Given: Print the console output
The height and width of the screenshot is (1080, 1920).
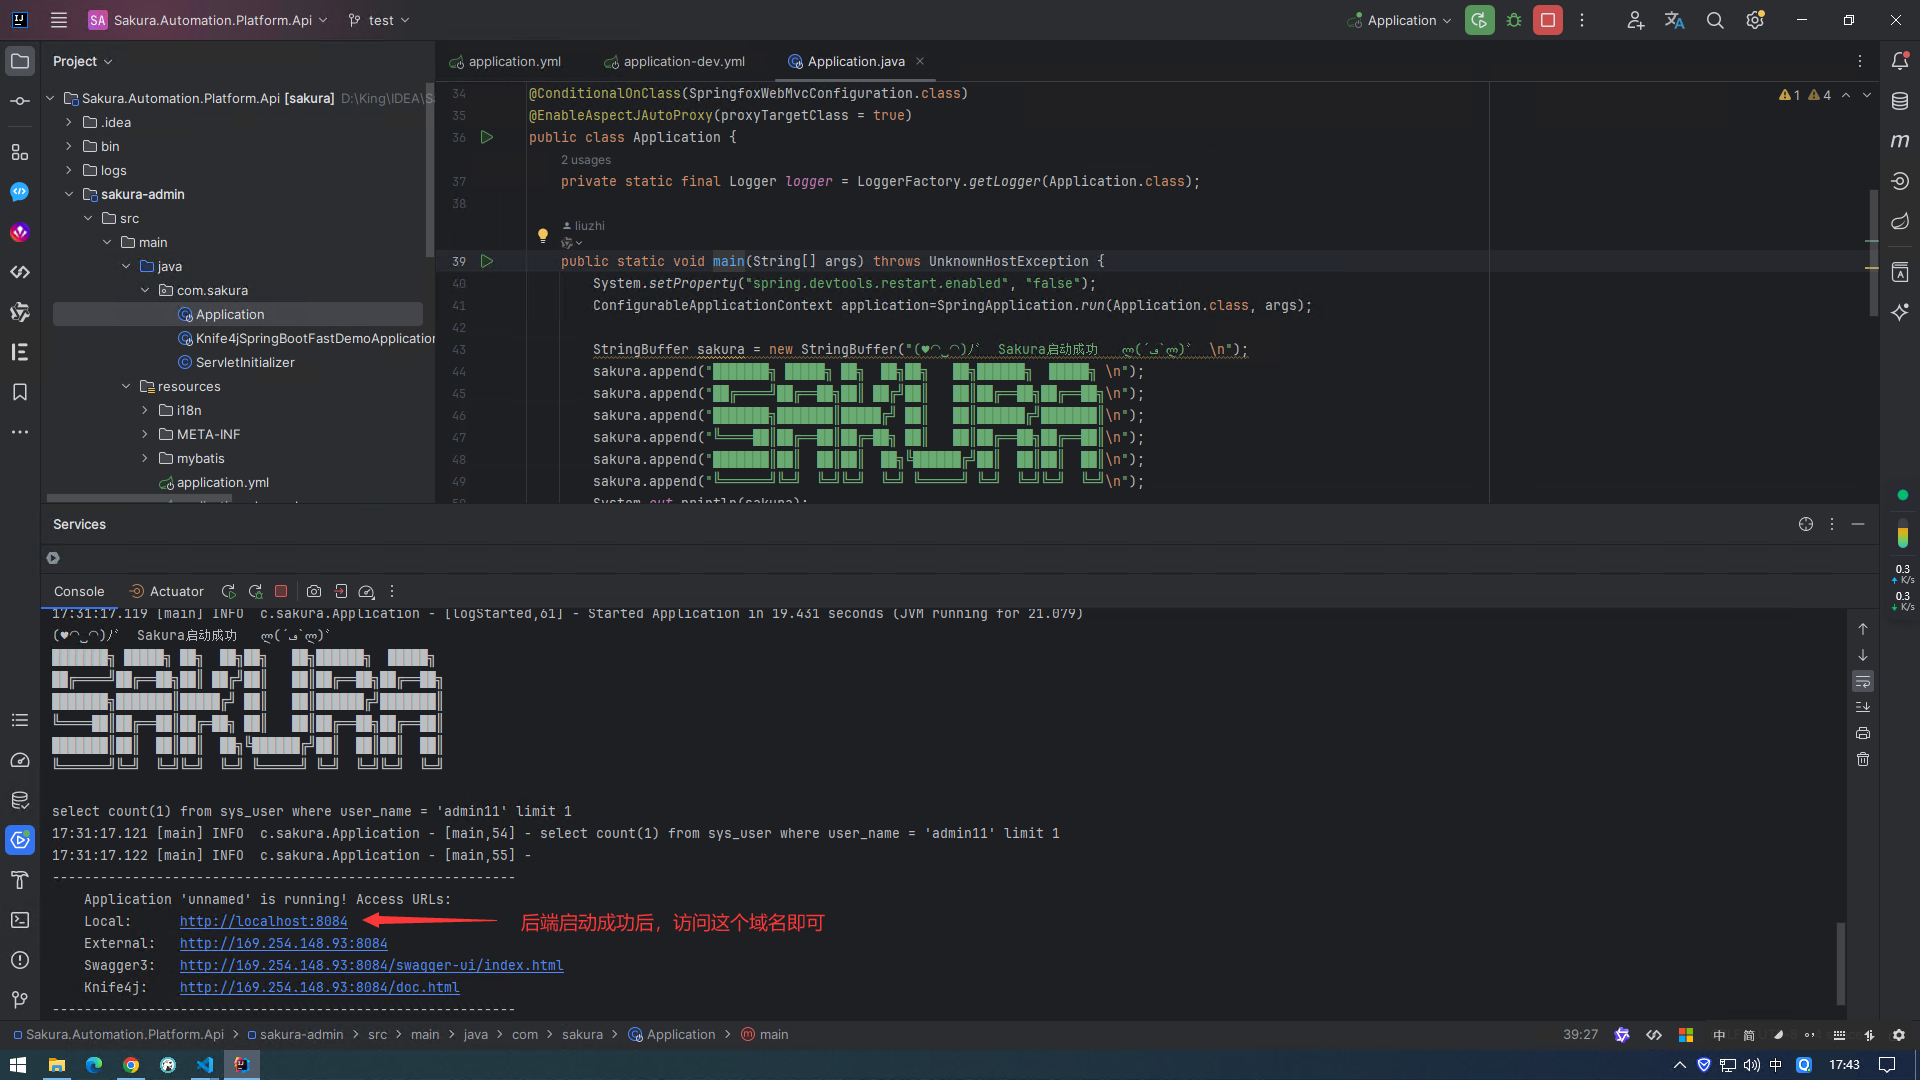Looking at the screenshot, I should pyautogui.click(x=1863, y=733).
